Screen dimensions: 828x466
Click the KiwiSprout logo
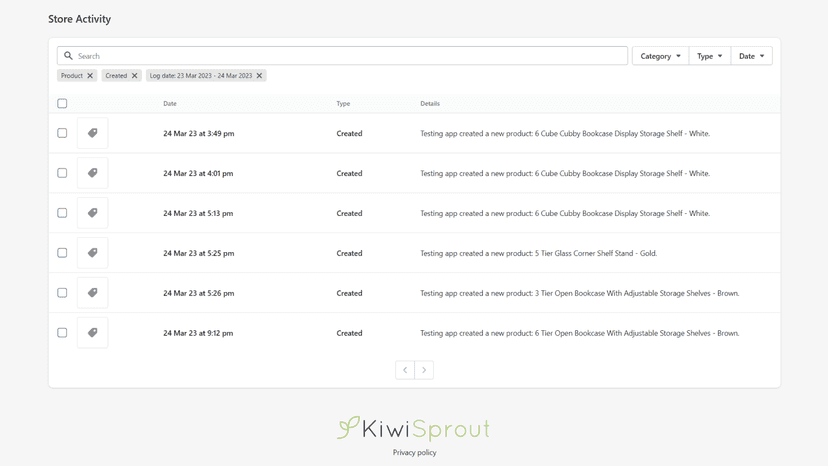coord(413,428)
